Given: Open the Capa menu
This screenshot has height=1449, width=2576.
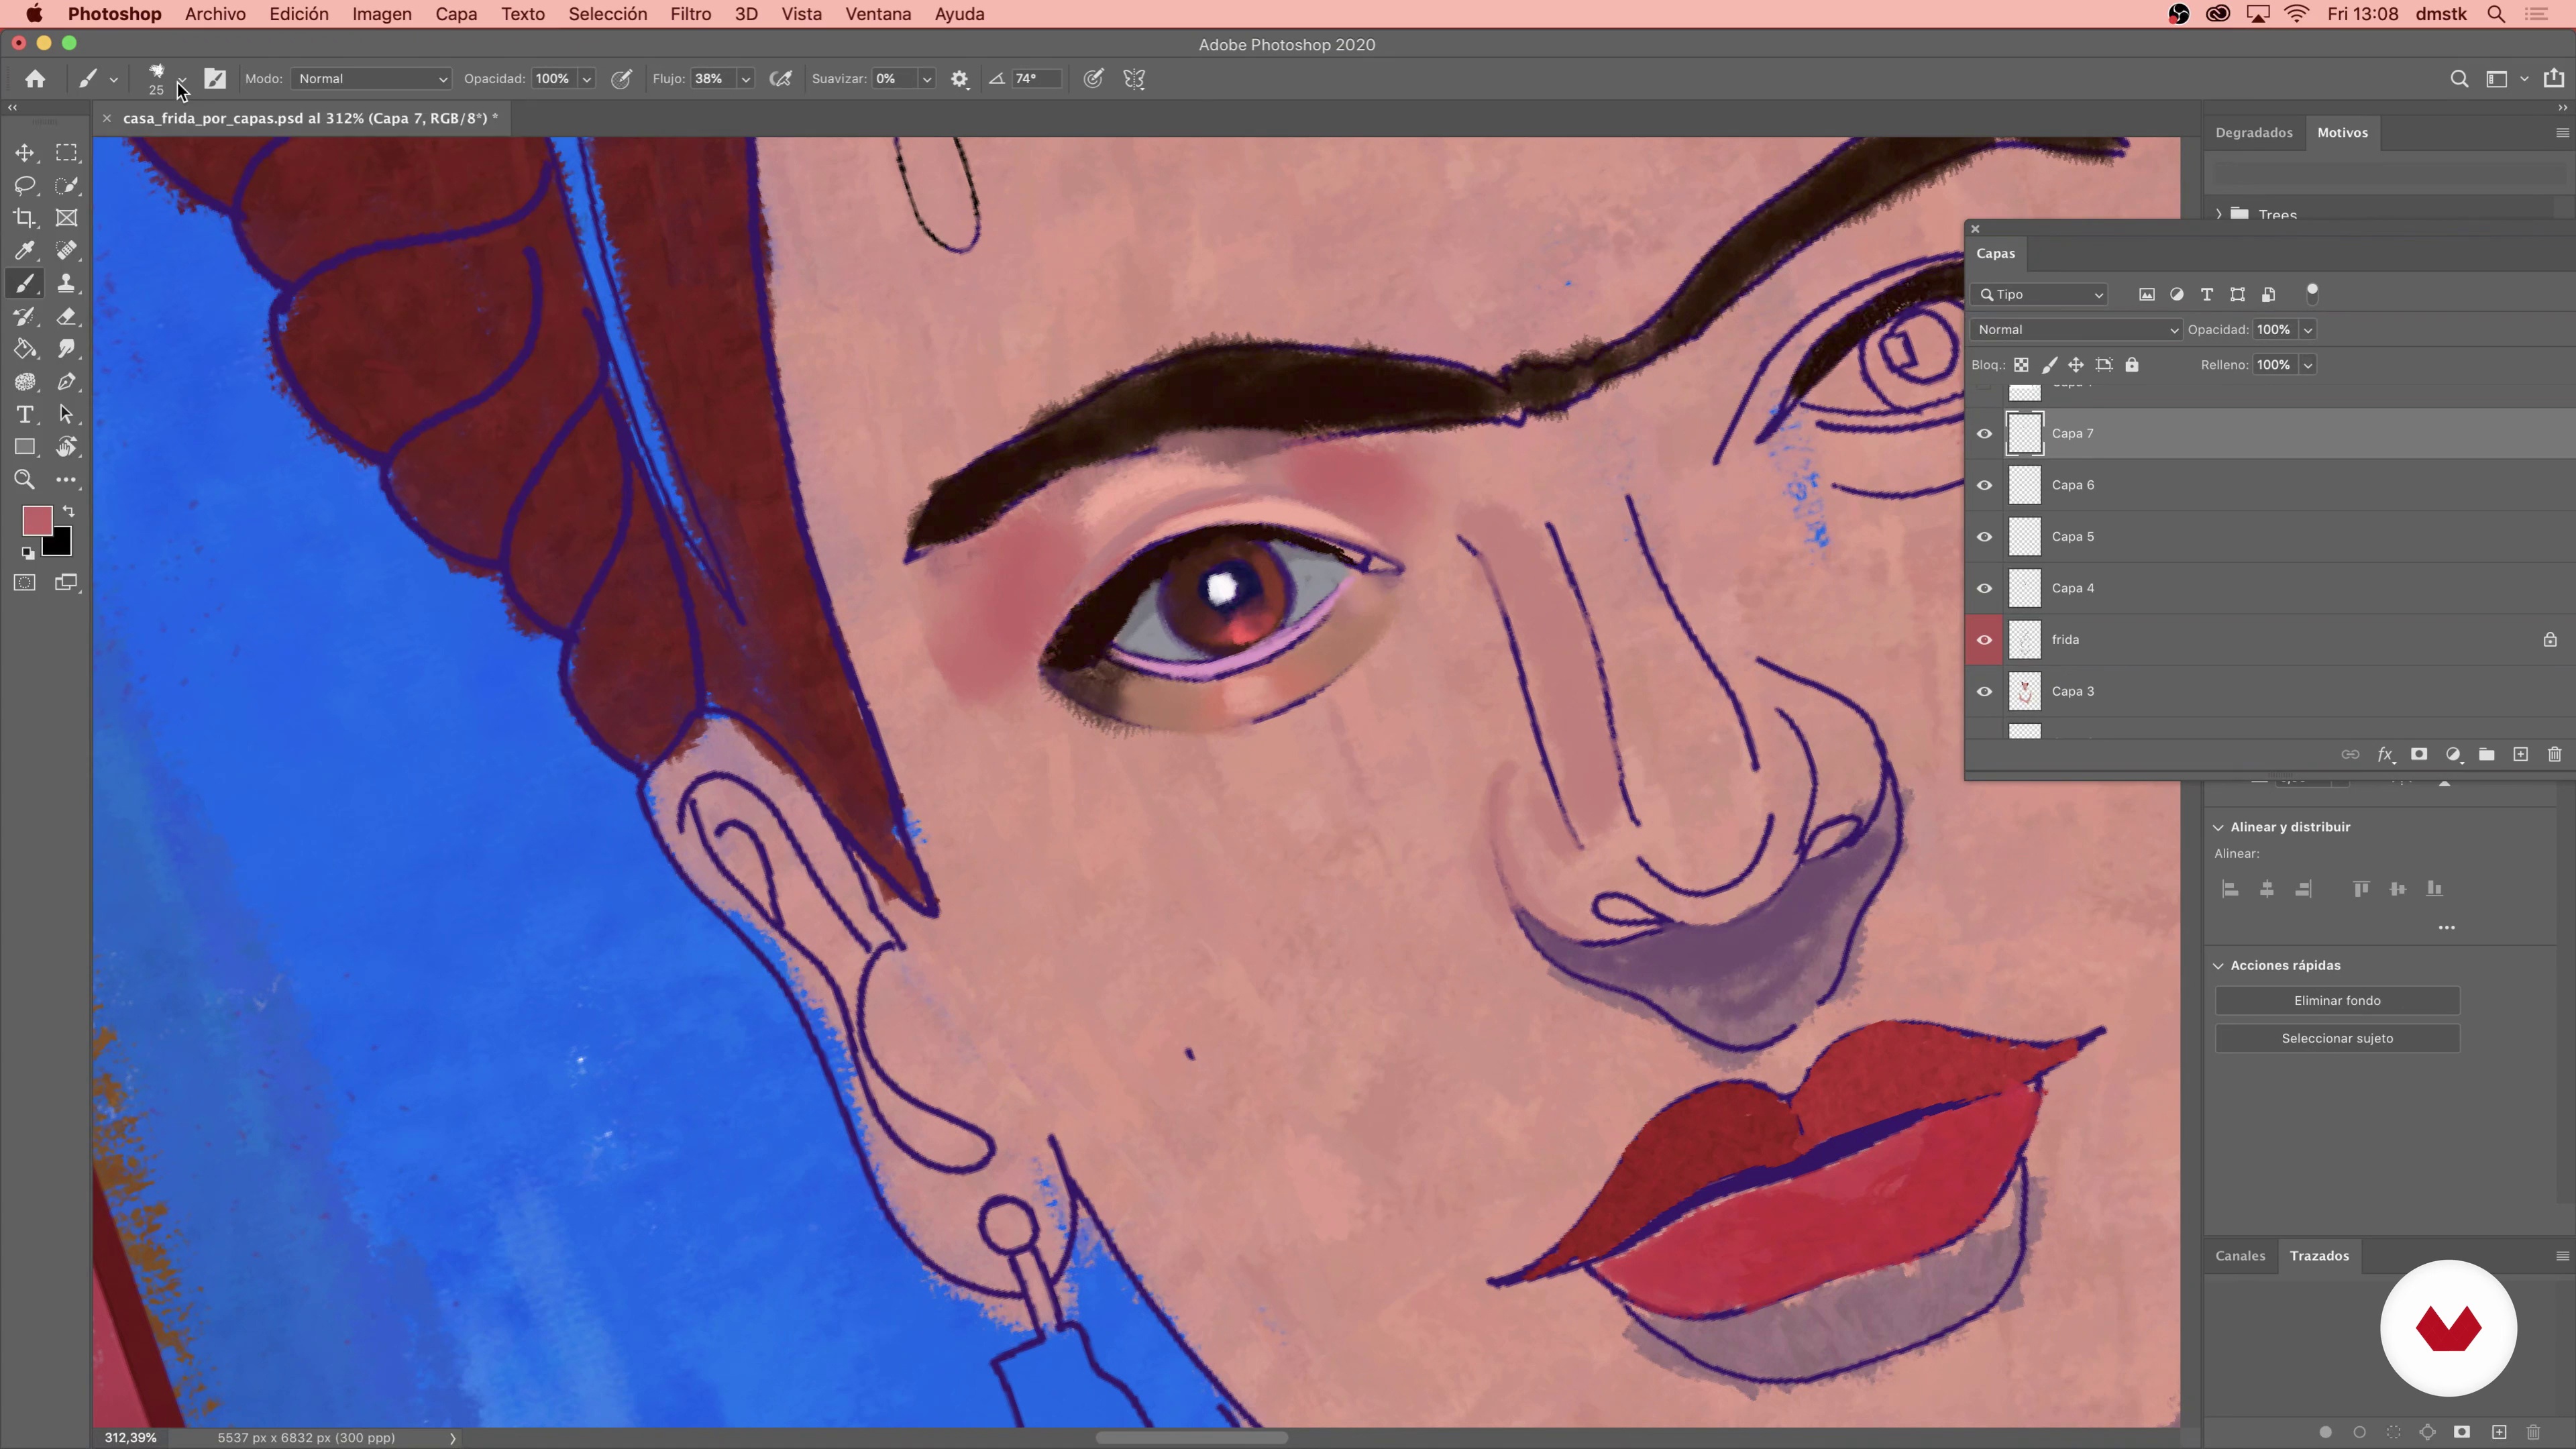Looking at the screenshot, I should click(x=456, y=14).
